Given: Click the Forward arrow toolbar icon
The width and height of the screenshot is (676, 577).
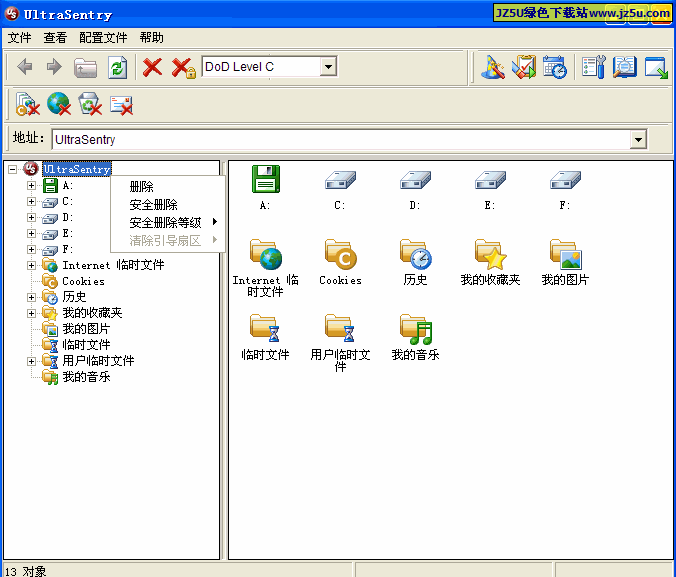Looking at the screenshot, I should [54, 67].
